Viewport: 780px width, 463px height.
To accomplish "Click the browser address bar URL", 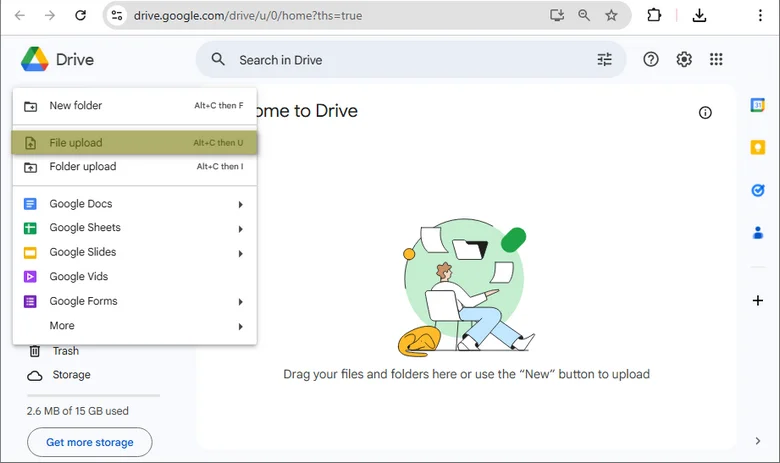I will pos(248,15).
